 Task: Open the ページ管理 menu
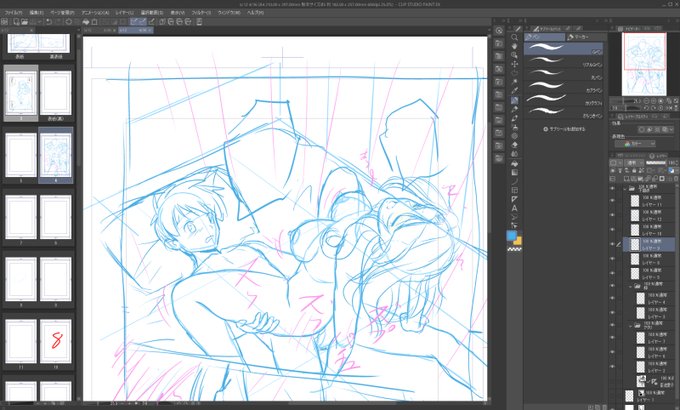tap(62, 13)
